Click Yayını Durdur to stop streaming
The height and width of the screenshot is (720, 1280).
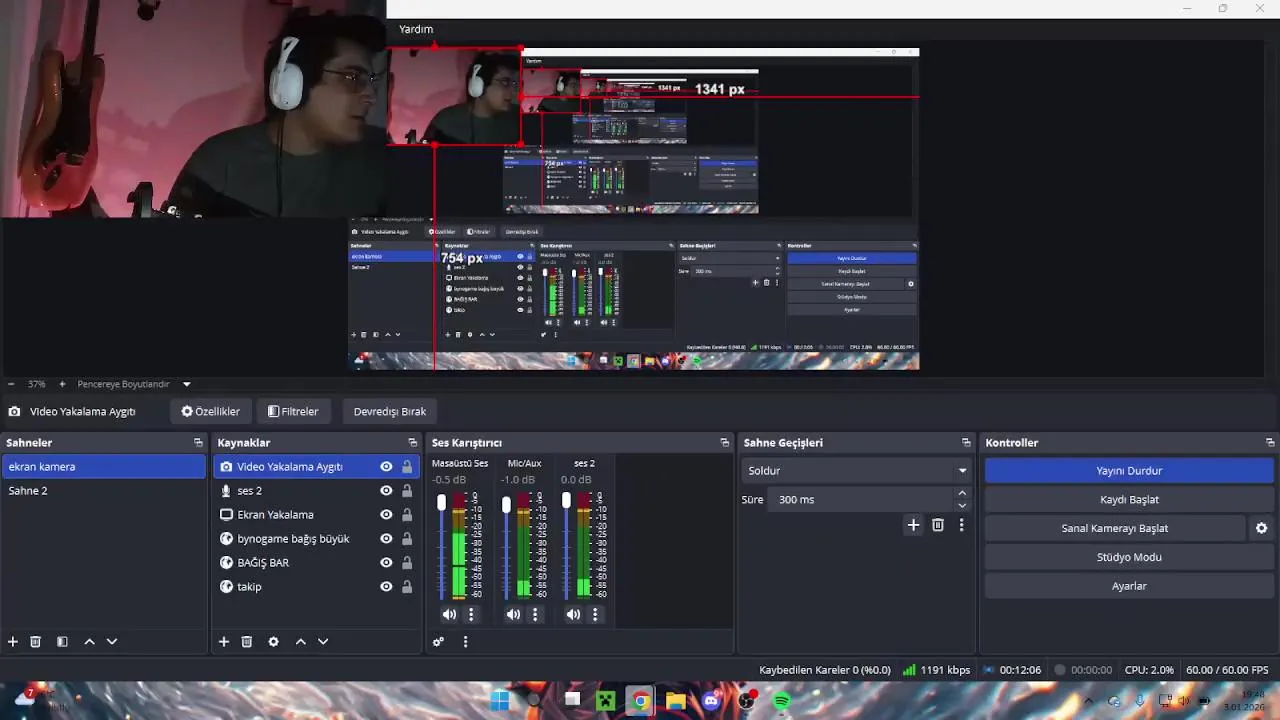point(1129,471)
